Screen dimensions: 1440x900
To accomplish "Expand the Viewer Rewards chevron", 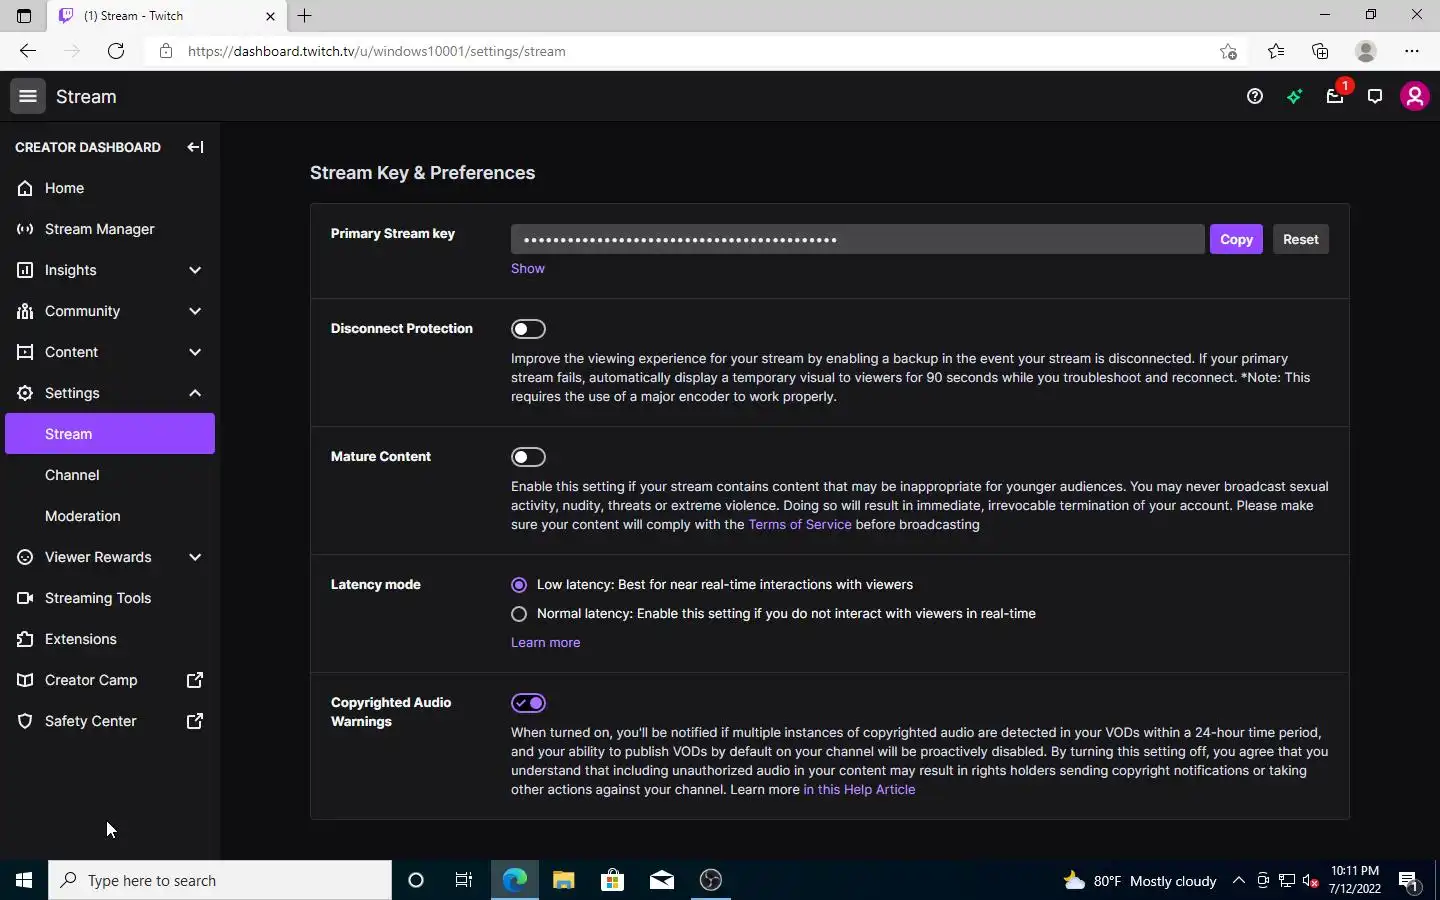I will pyautogui.click(x=195, y=557).
